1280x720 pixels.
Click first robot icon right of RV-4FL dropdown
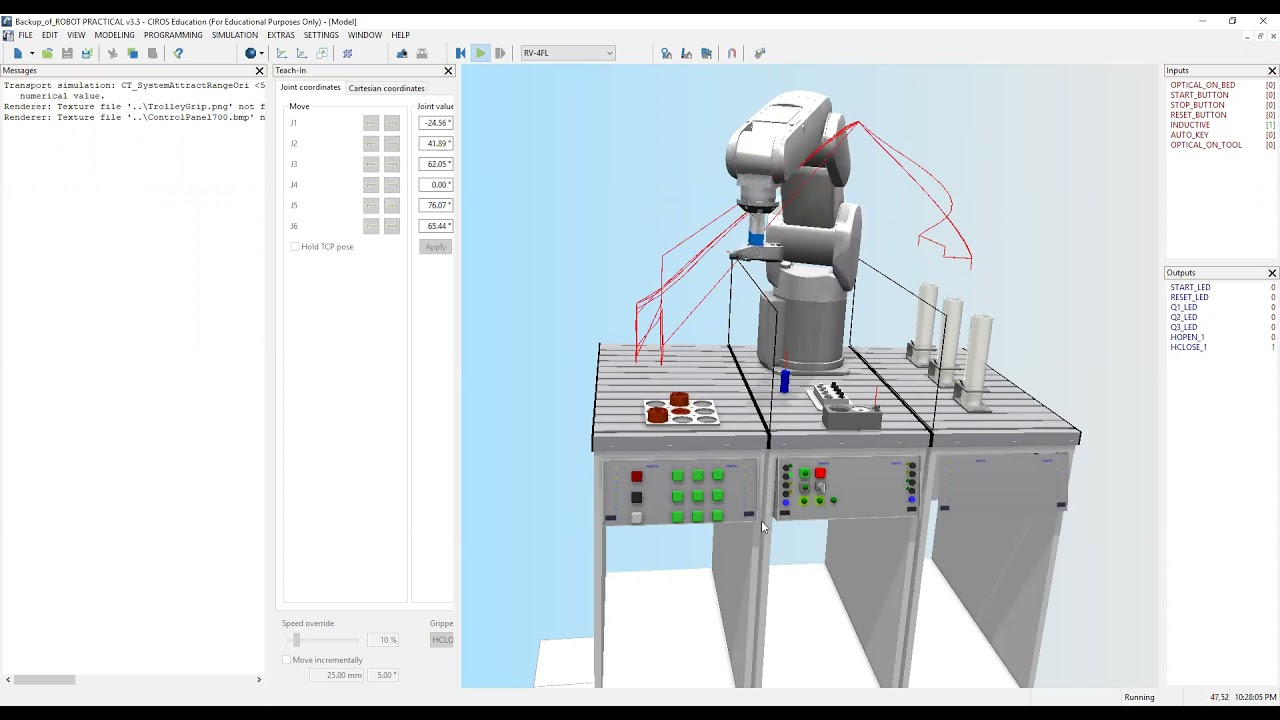666,53
